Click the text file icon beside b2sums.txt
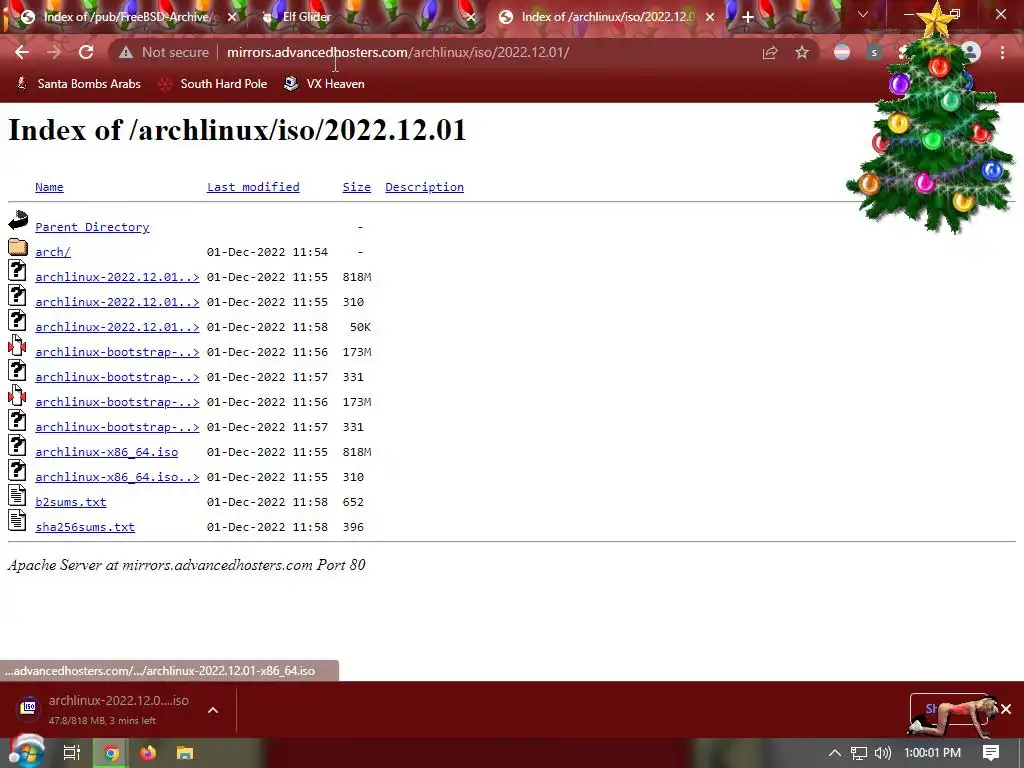 (x=18, y=495)
